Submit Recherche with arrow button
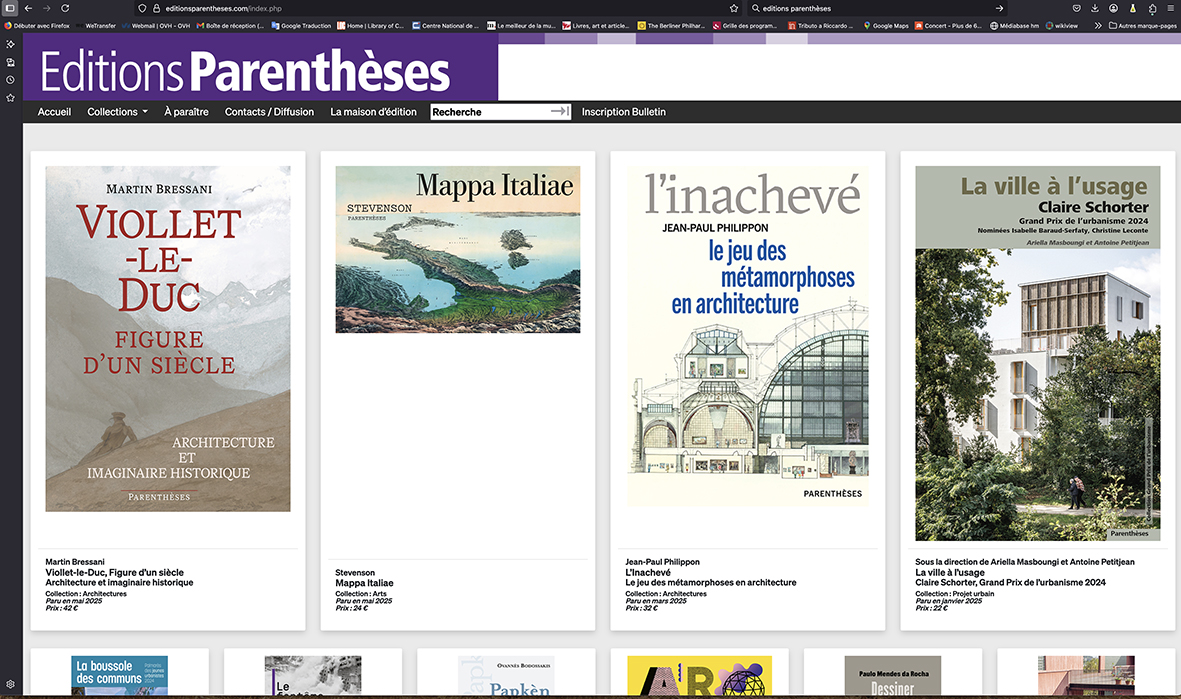1181x699 pixels. coord(560,111)
